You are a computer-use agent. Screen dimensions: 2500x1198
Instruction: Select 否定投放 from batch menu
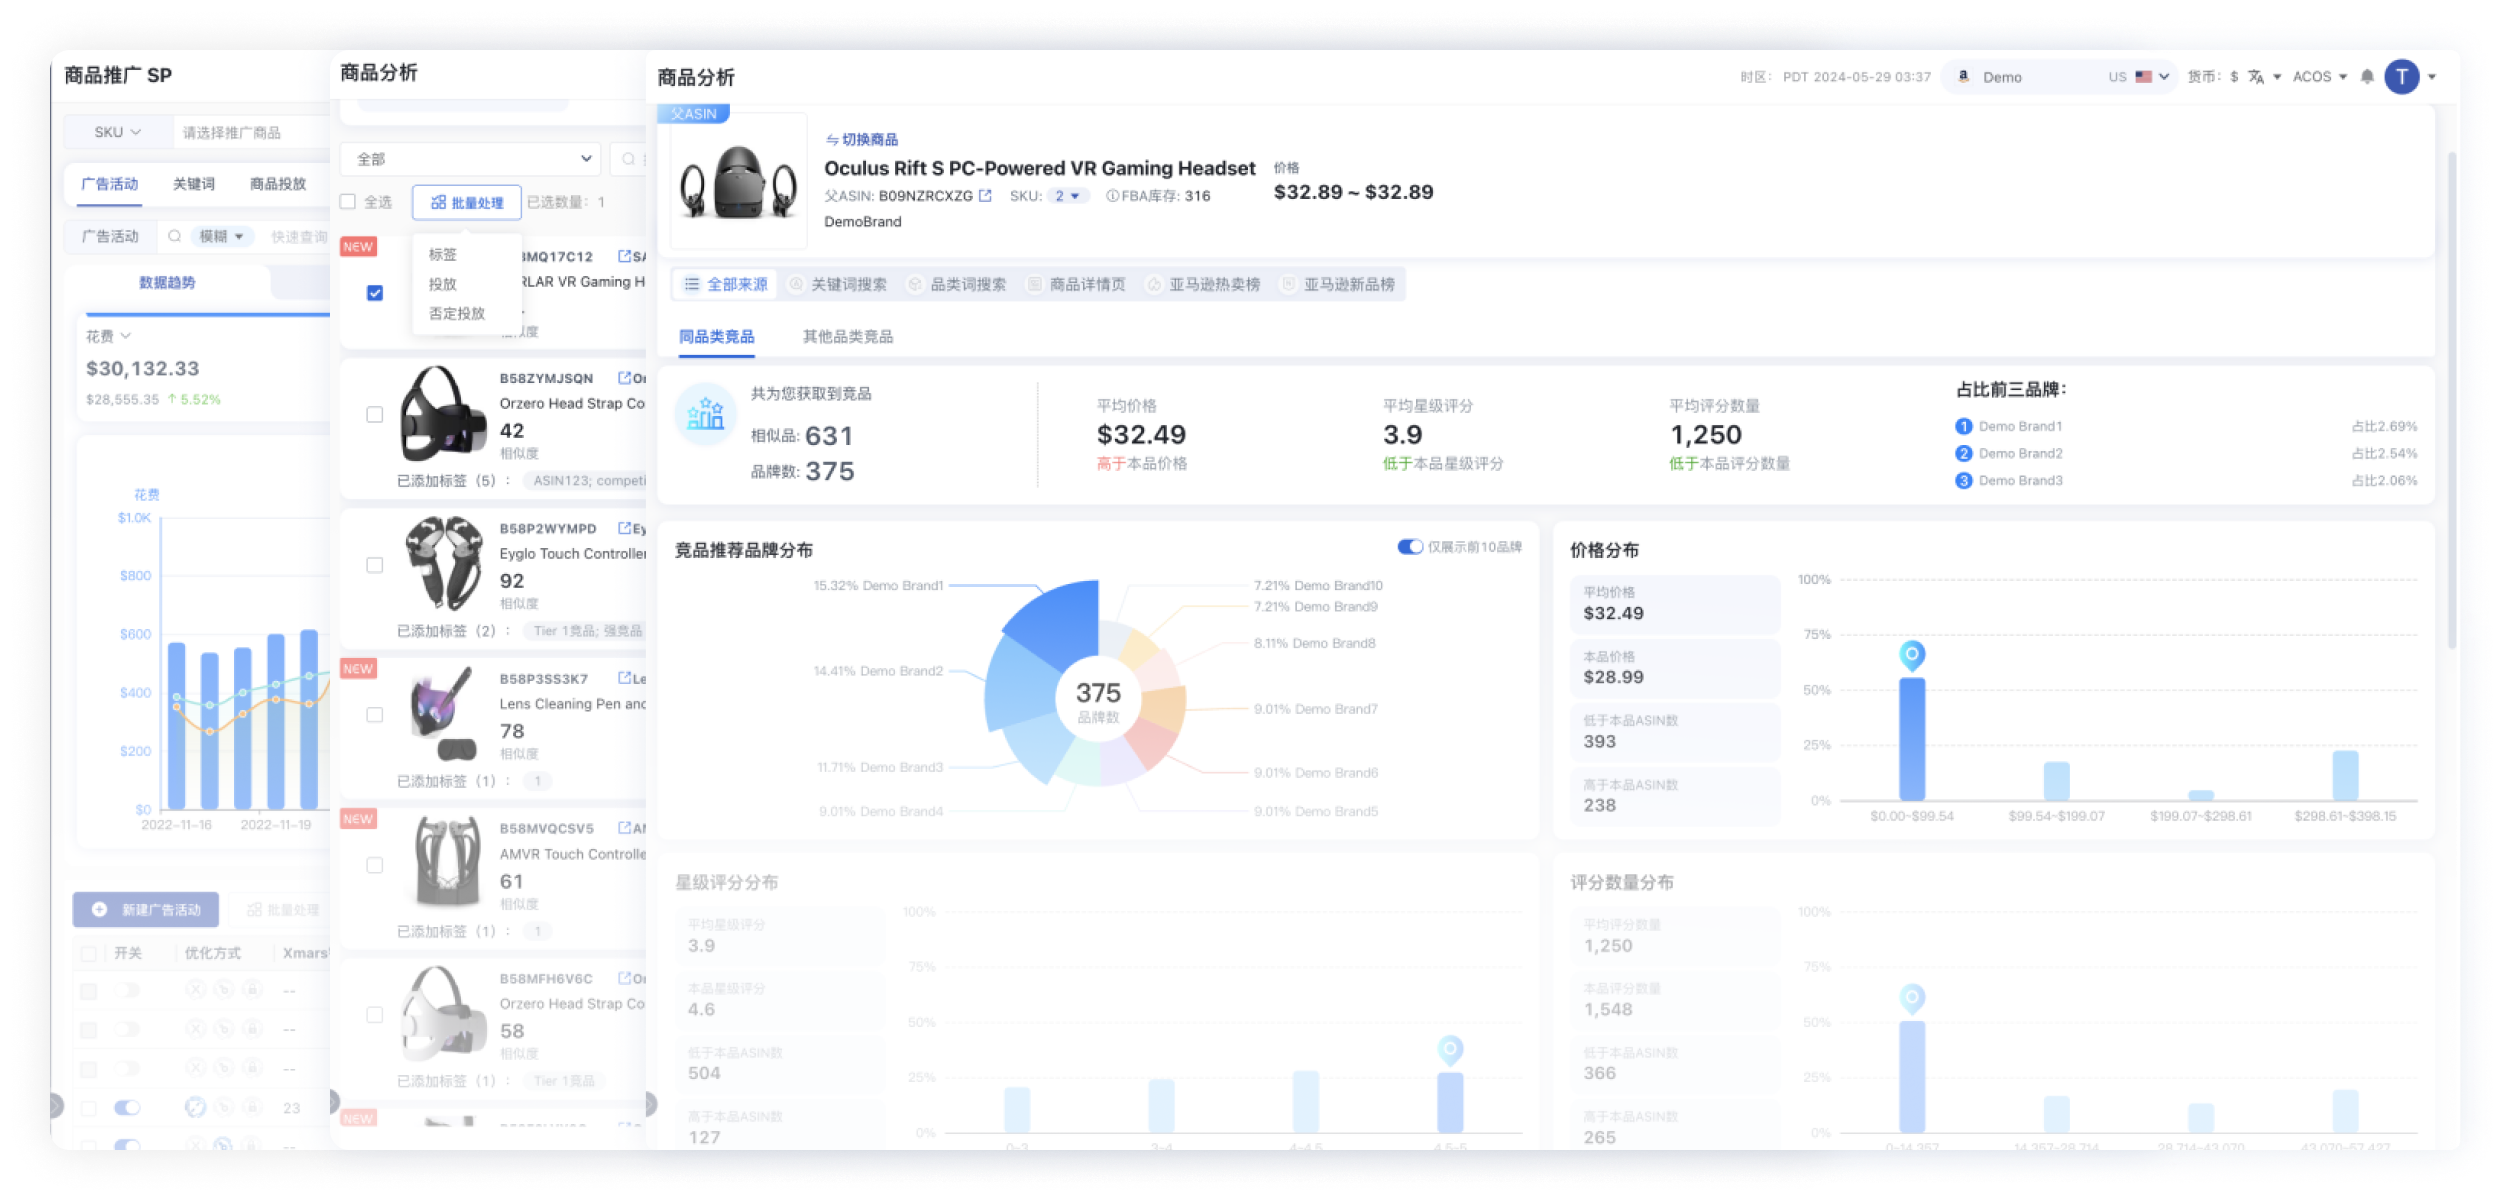[457, 313]
